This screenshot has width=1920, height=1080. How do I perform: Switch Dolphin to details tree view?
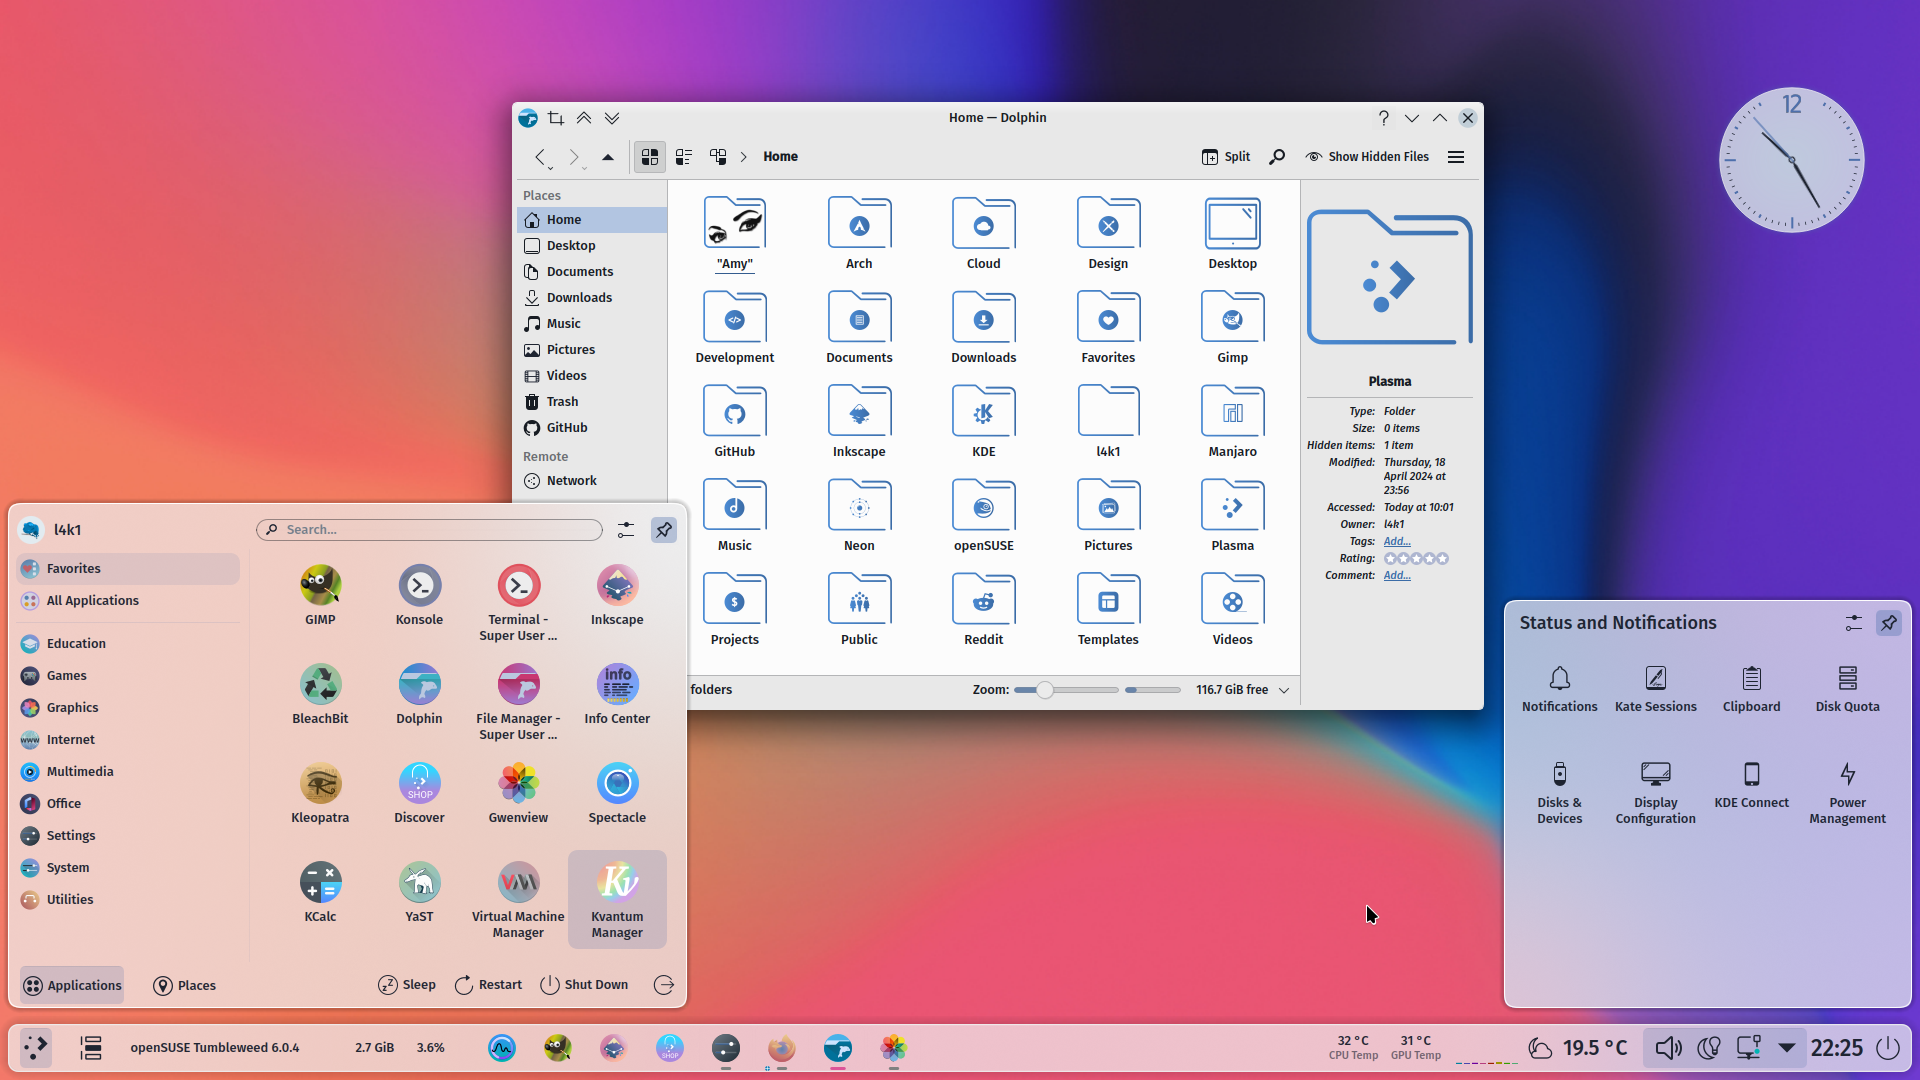click(718, 157)
